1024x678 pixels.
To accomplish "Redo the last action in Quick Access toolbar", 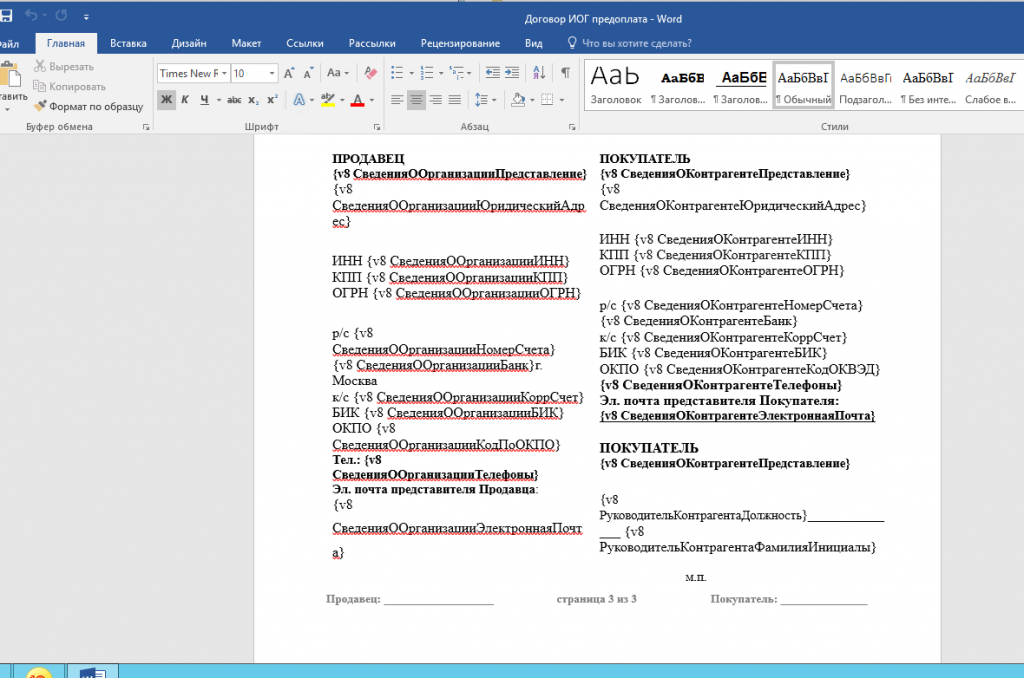I will 61,15.
